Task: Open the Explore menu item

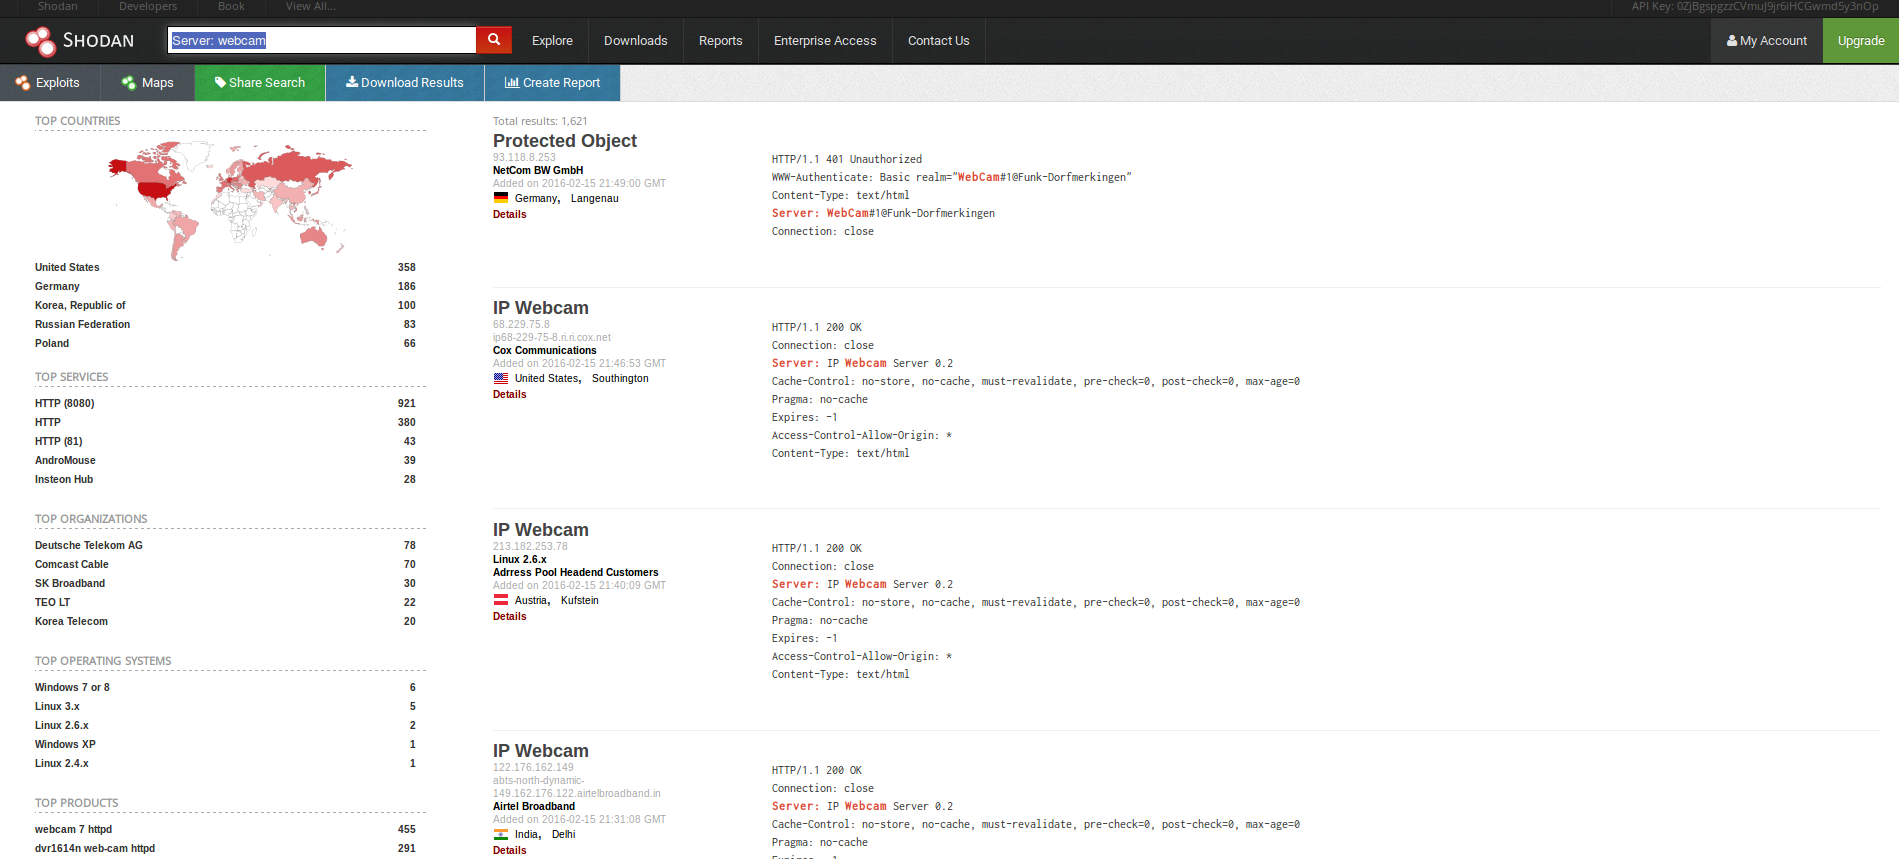Action: coord(552,41)
